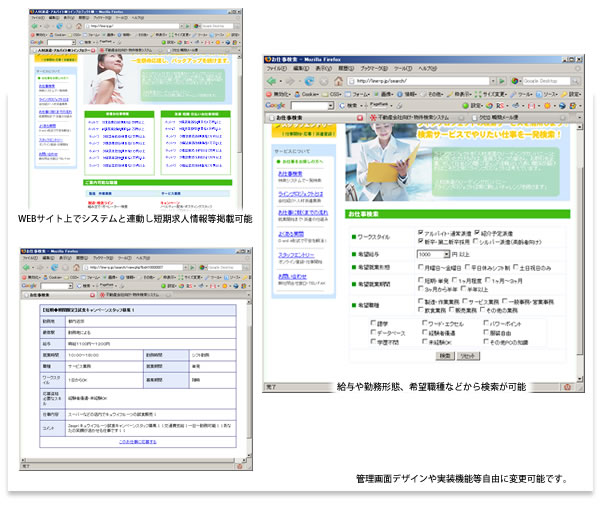Viewport: 601px width, 507px height.
Task: Close the お仕事検索 tab via red icon, large window
Action: click(x=360, y=118)
